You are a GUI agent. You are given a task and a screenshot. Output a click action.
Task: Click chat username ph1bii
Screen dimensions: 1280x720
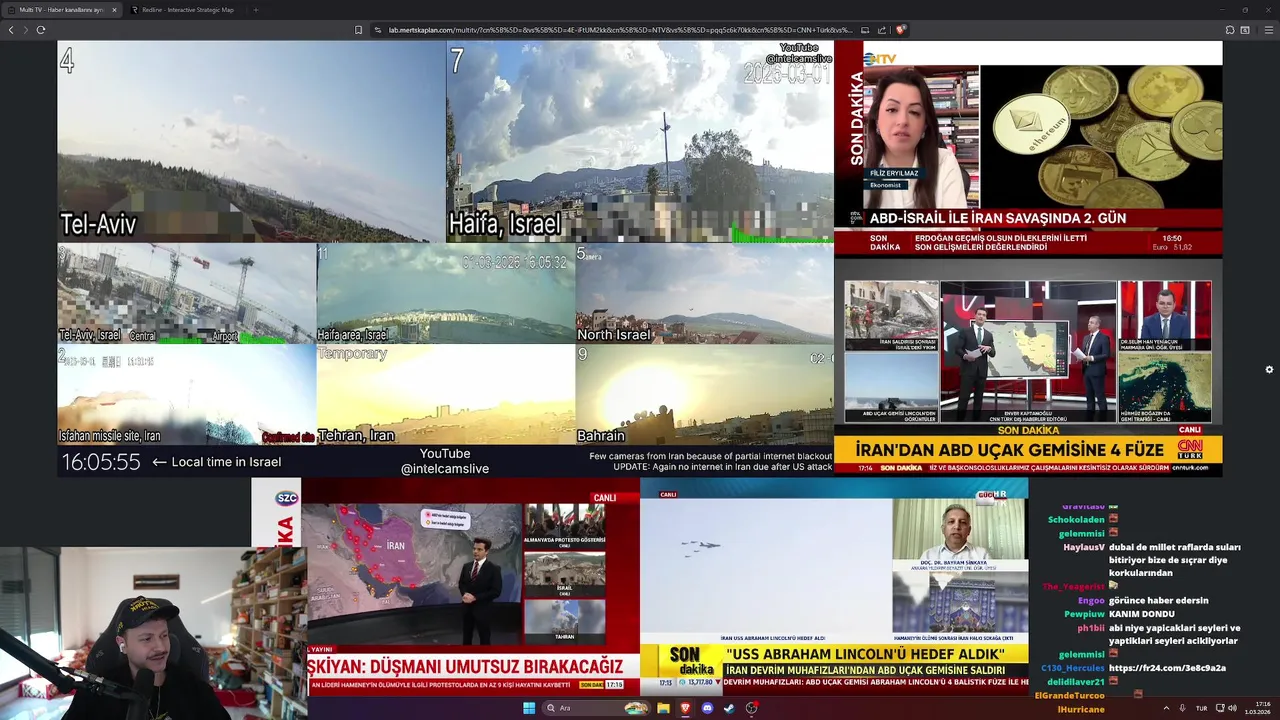[x=1091, y=628]
